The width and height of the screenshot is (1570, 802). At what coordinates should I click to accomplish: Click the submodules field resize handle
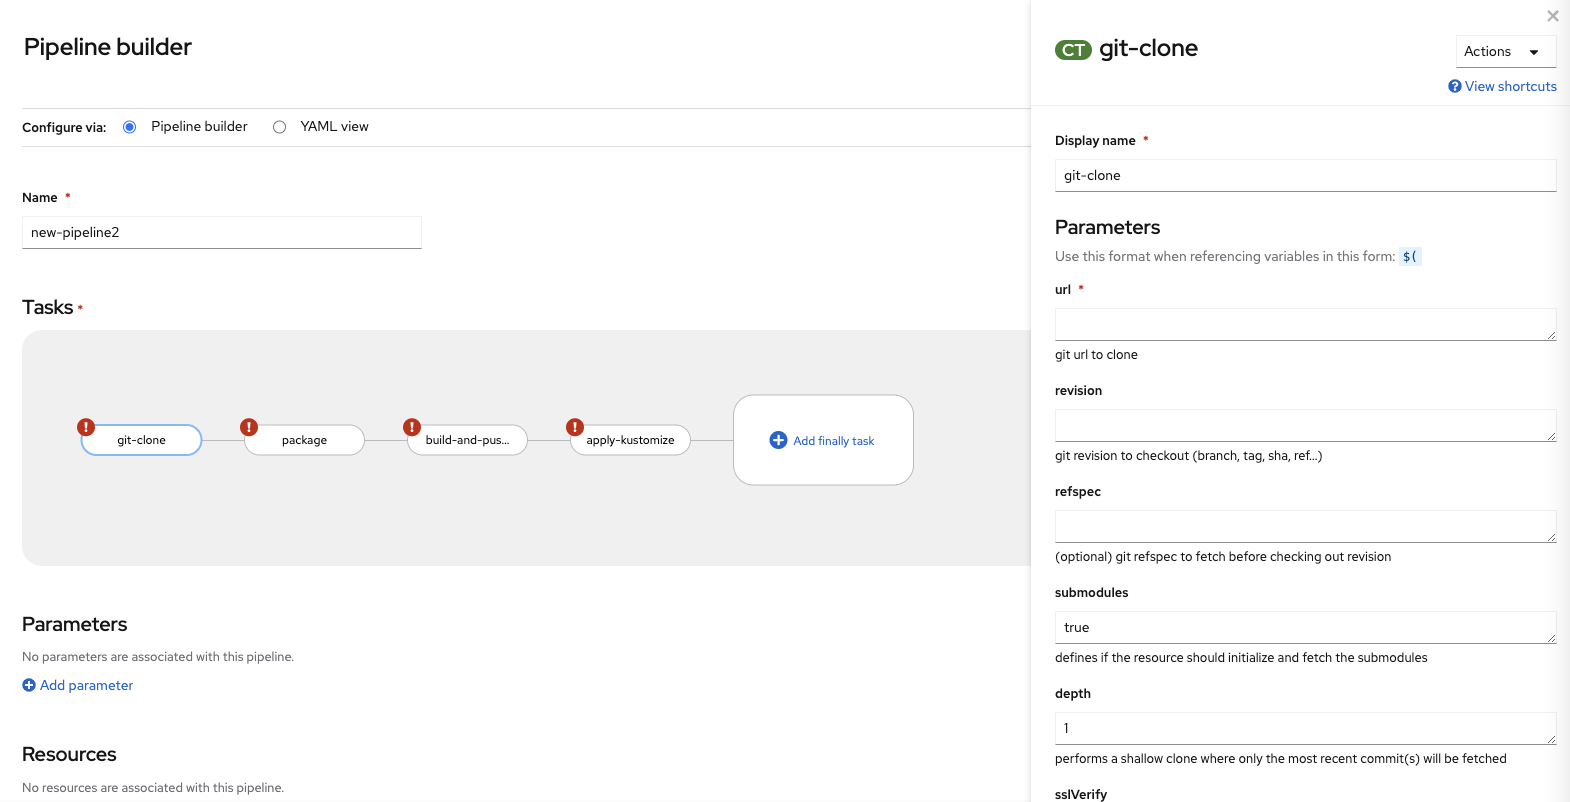(1551, 638)
